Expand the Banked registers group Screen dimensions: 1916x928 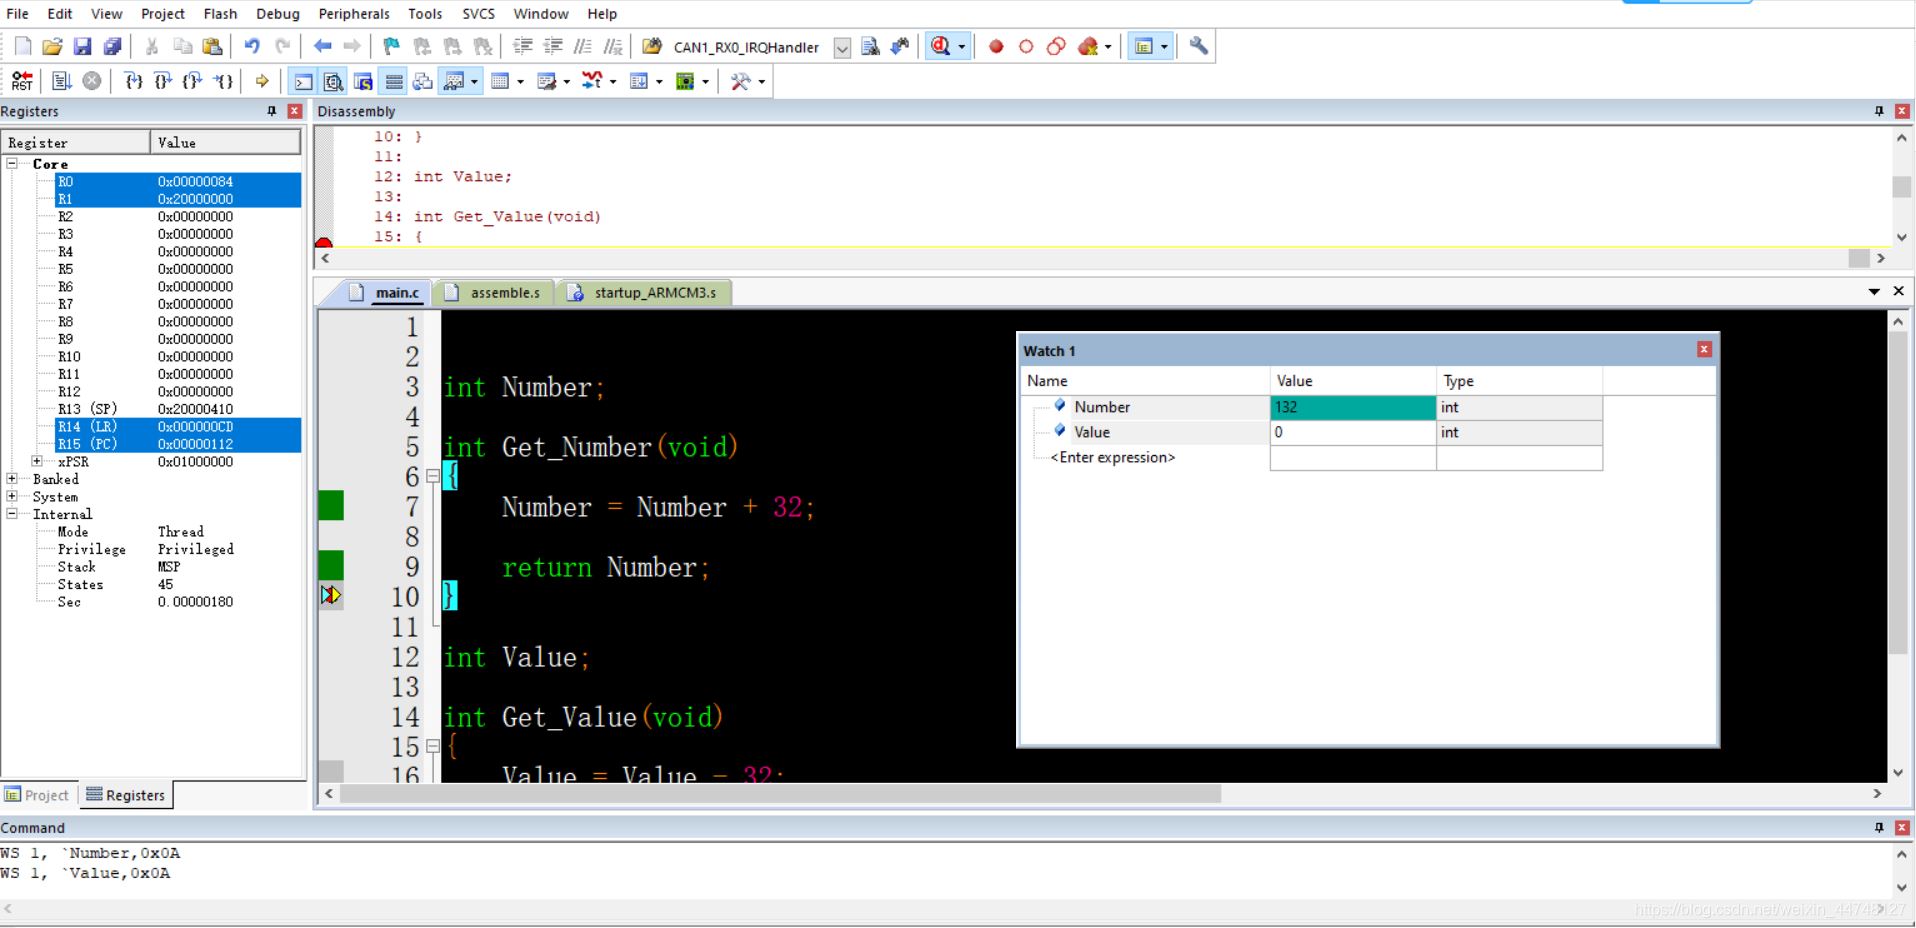pos(12,479)
